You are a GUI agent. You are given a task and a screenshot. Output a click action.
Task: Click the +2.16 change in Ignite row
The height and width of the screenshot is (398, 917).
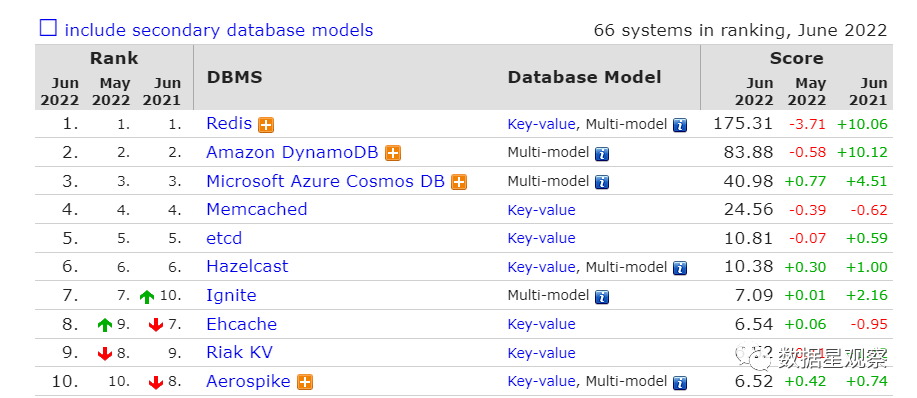tap(866, 296)
